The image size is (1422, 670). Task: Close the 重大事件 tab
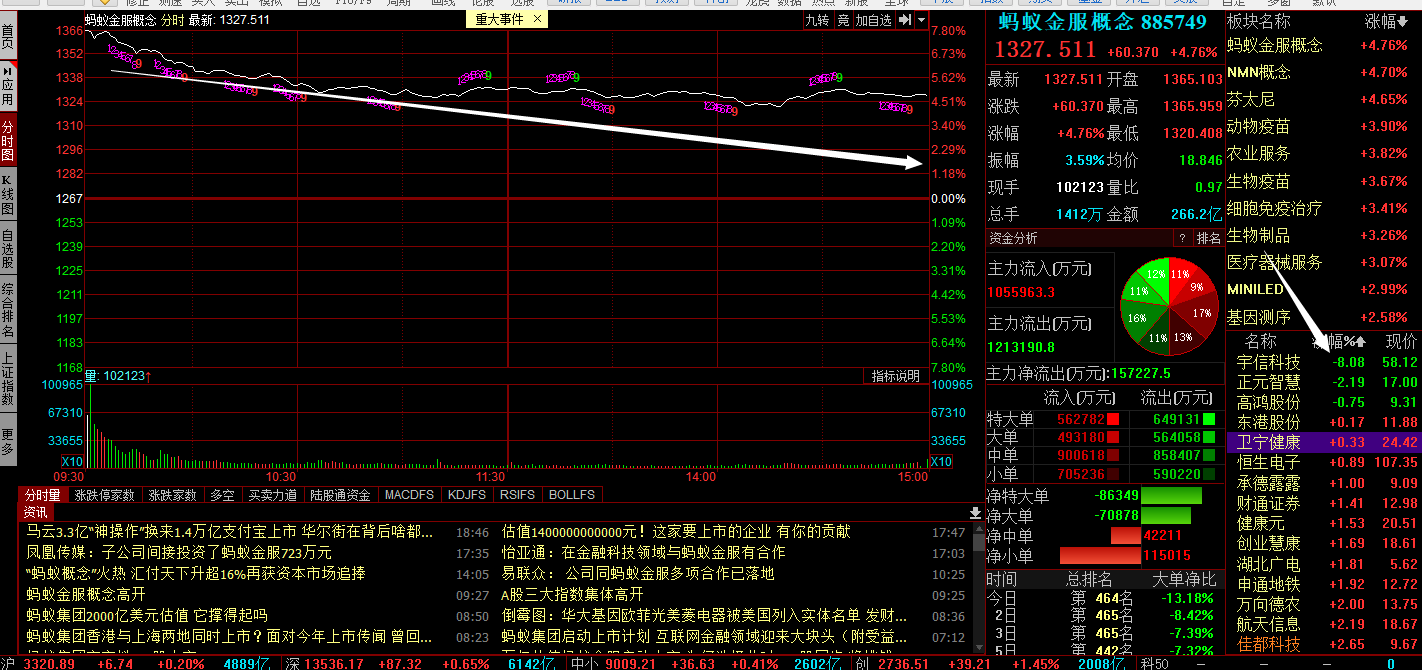tap(537, 19)
